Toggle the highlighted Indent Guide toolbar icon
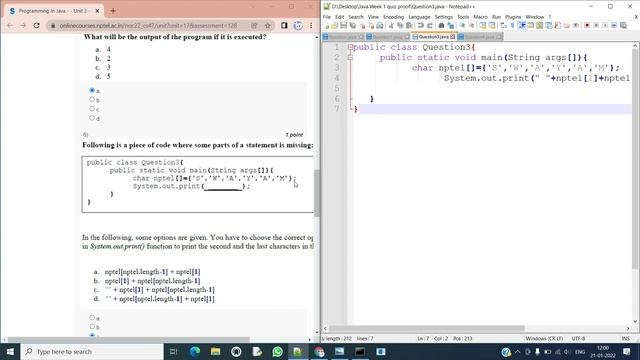Image resolution: width=640 pixels, height=360 pixels. tap(523, 26)
